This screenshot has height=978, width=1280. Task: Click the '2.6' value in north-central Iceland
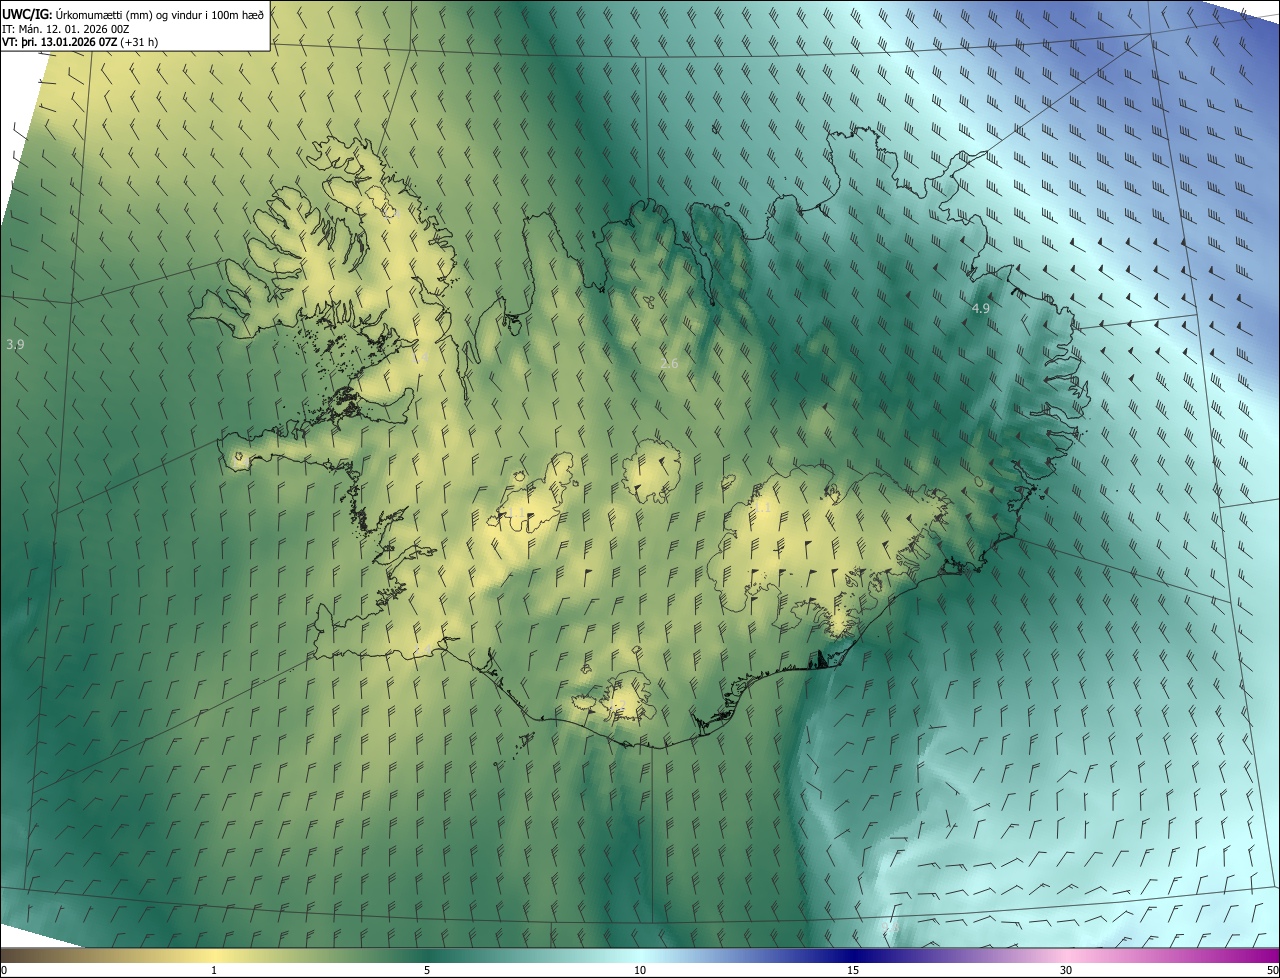(669, 363)
